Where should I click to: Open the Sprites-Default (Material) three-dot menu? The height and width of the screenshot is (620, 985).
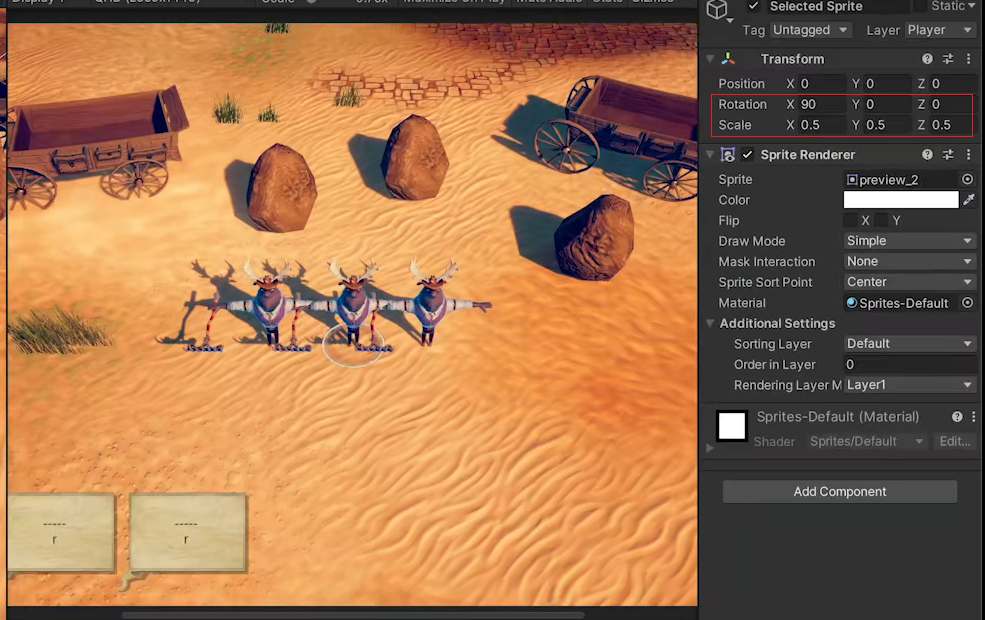click(x=974, y=416)
